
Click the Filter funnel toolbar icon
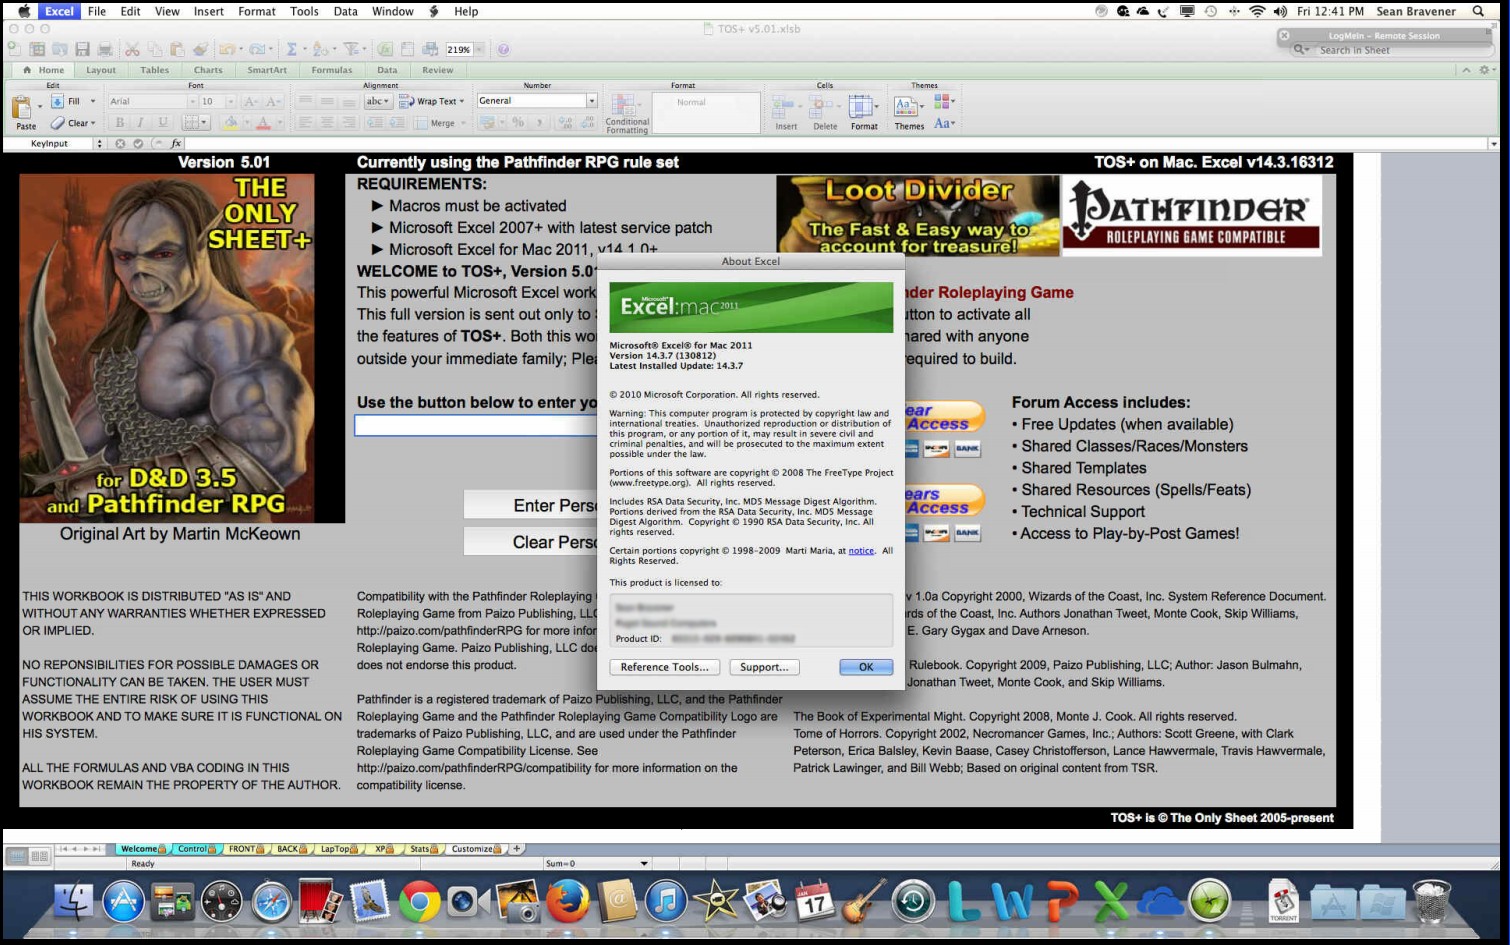351,49
